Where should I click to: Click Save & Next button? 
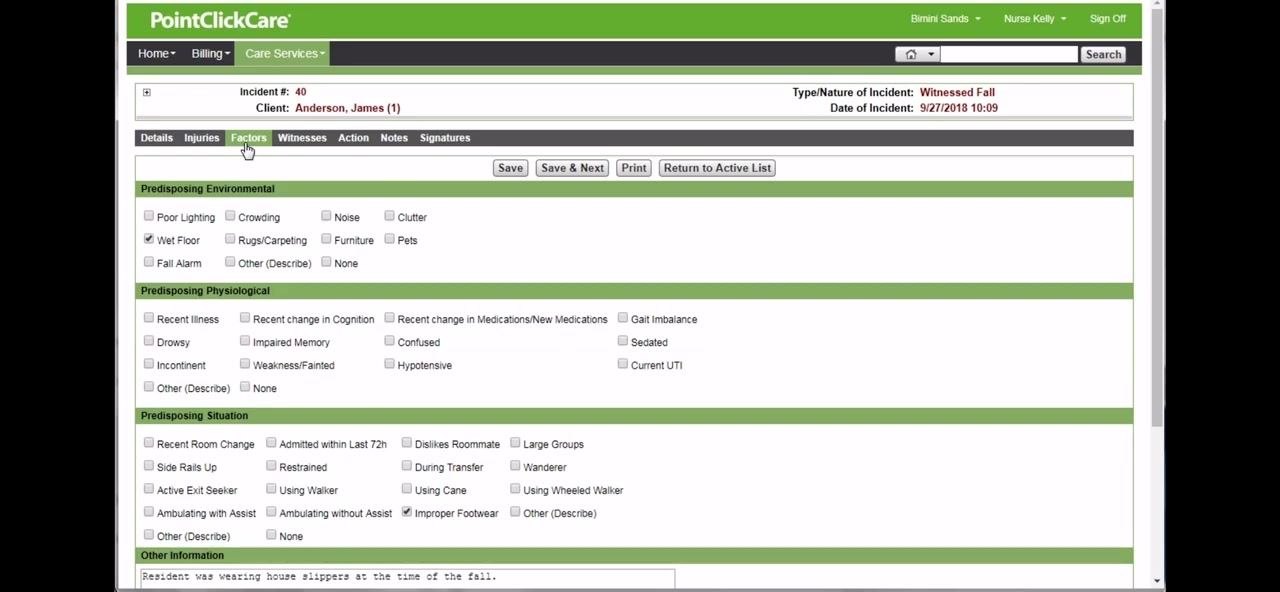click(x=572, y=168)
